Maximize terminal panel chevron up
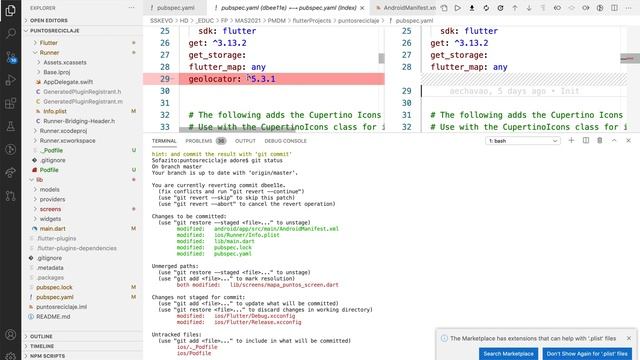 point(614,140)
